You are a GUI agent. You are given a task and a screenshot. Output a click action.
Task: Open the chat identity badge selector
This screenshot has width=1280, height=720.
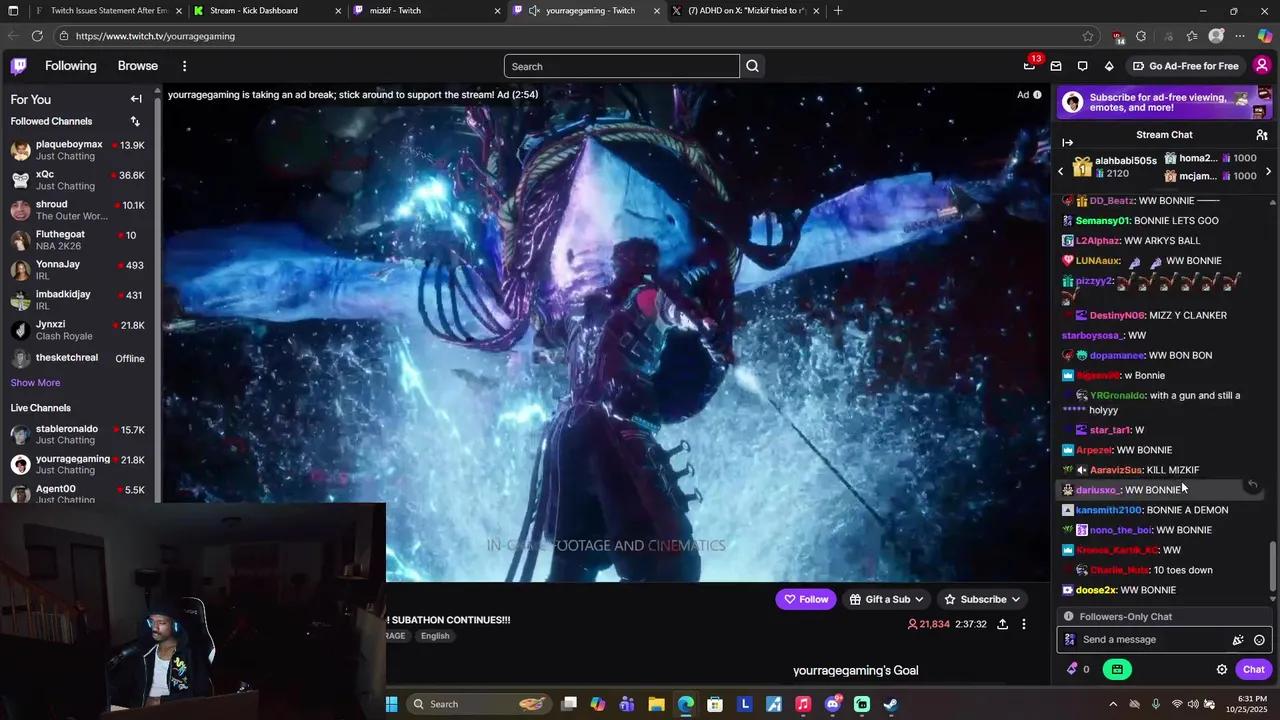(1071, 640)
